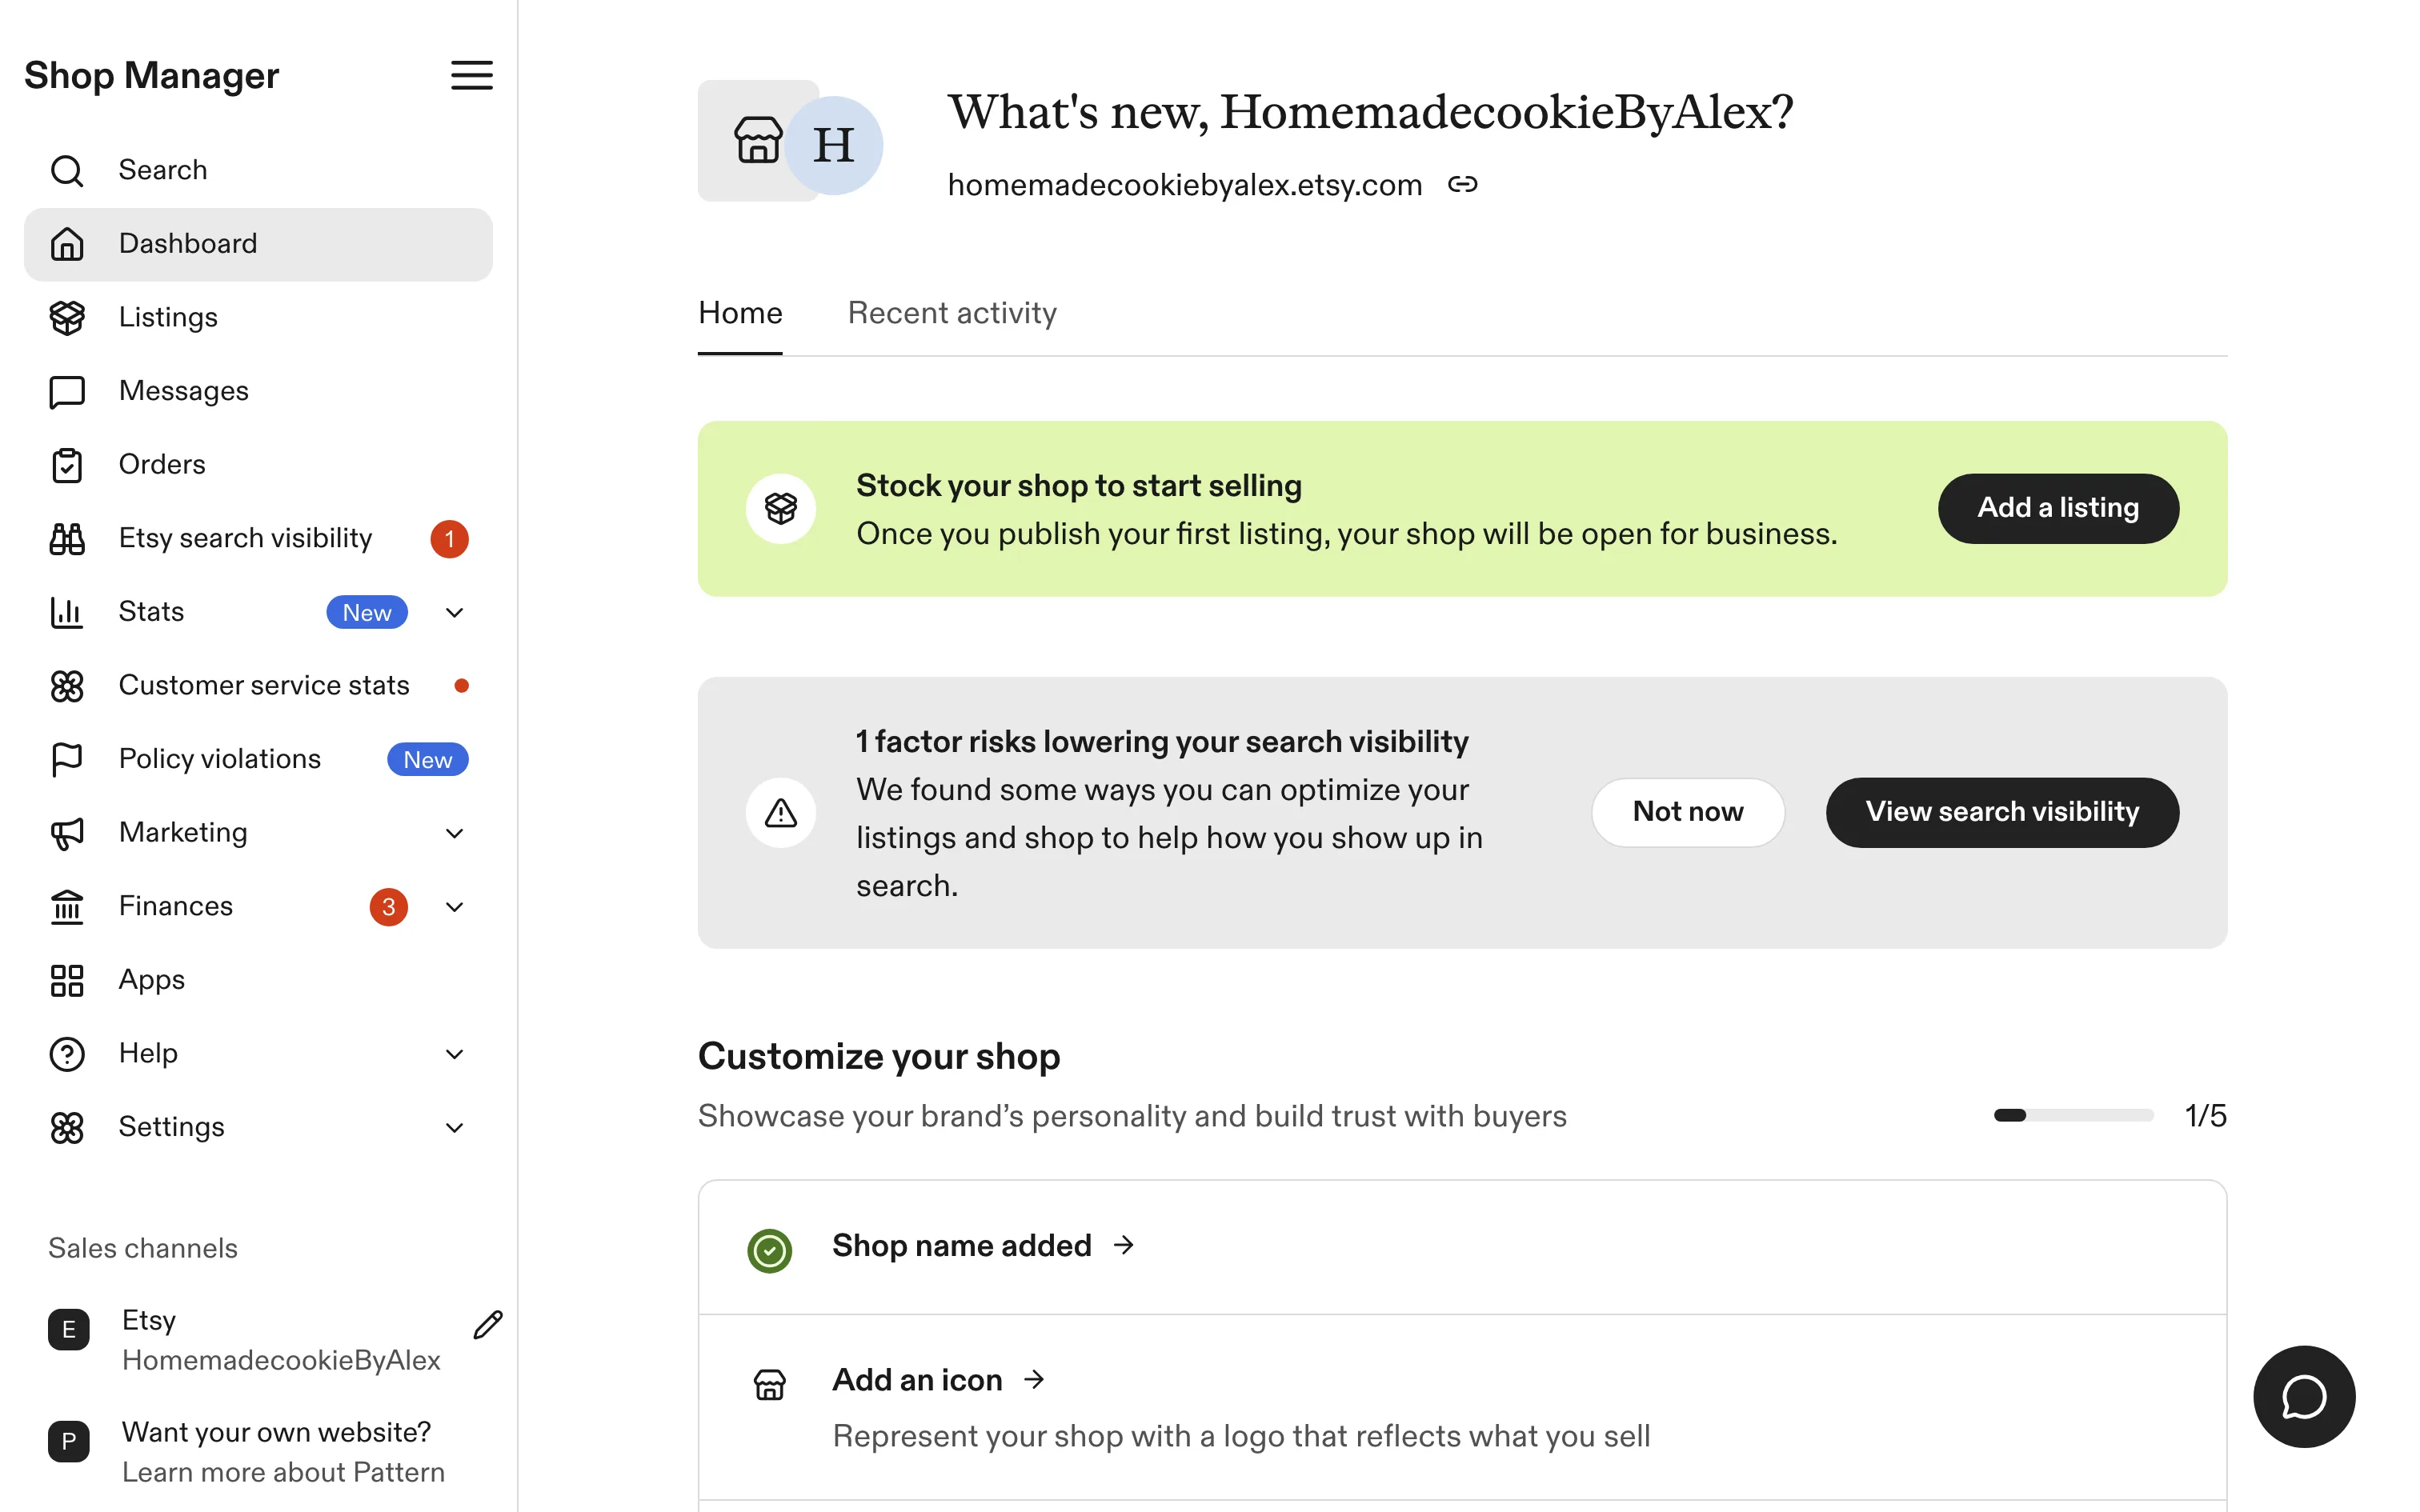Viewport: 2420px width, 1512px height.
Task: Click the Messages speech bubble icon
Action: 67,391
